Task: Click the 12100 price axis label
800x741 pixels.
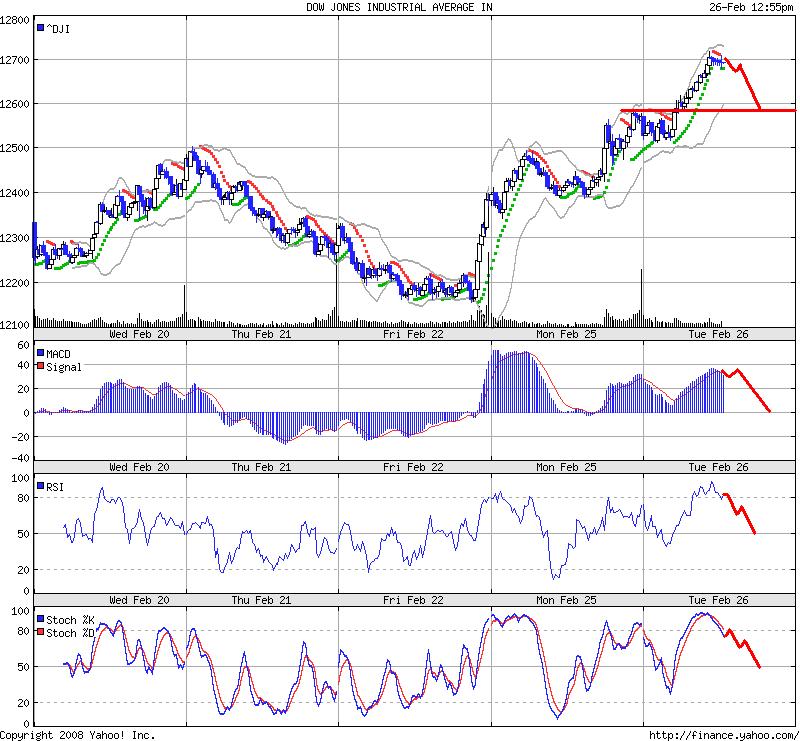Action: (x=15, y=324)
